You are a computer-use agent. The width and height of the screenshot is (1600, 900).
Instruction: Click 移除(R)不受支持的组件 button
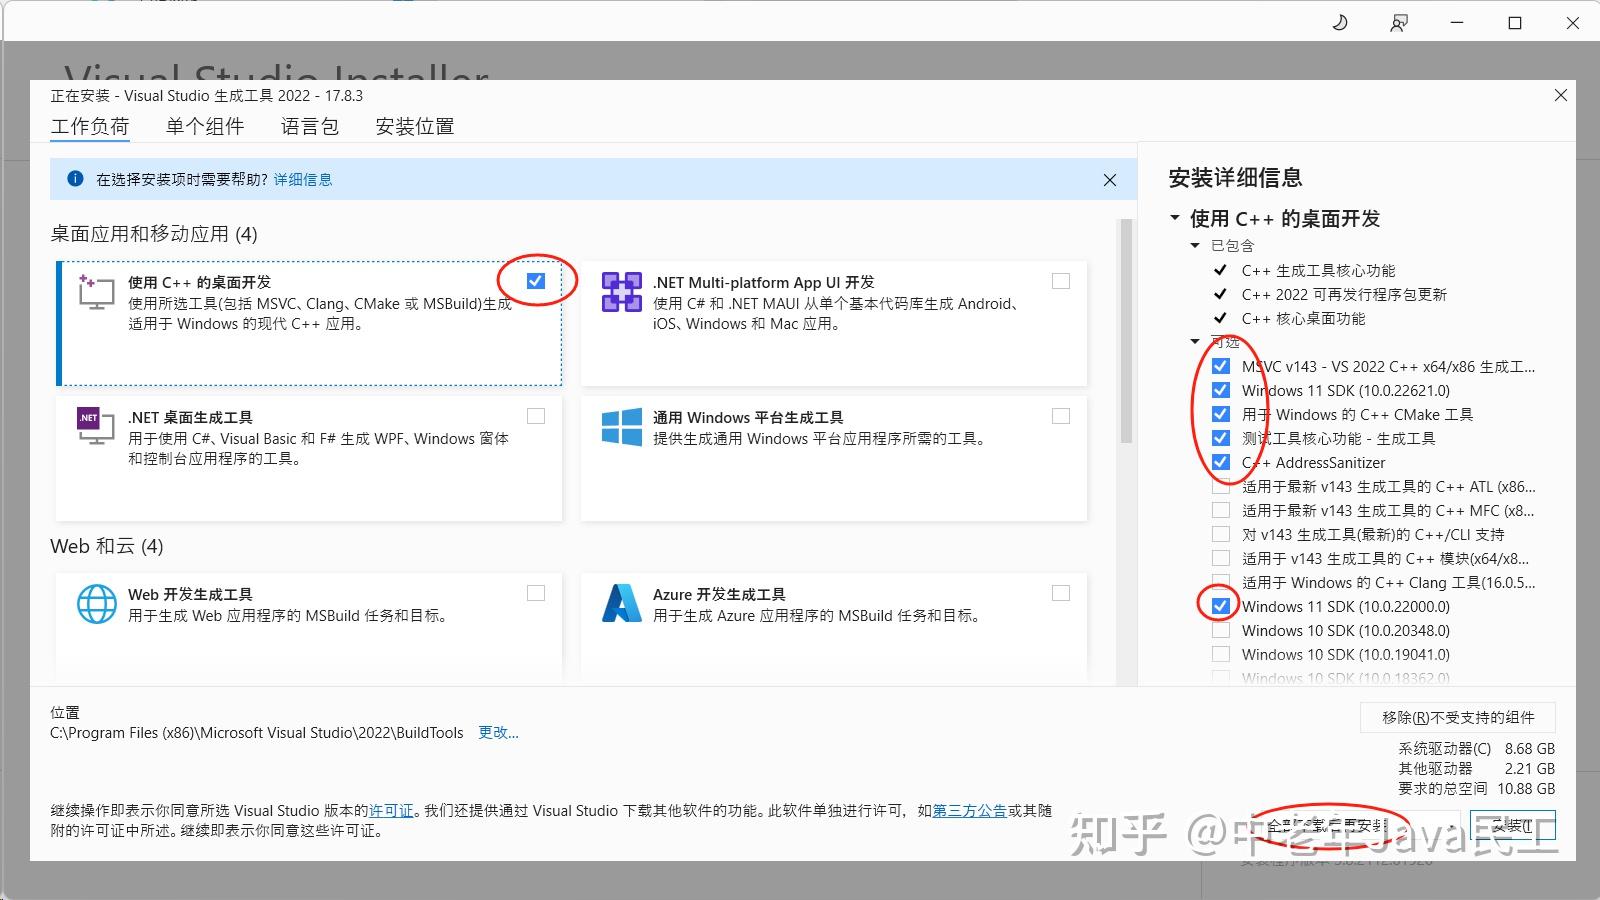pos(1458,717)
